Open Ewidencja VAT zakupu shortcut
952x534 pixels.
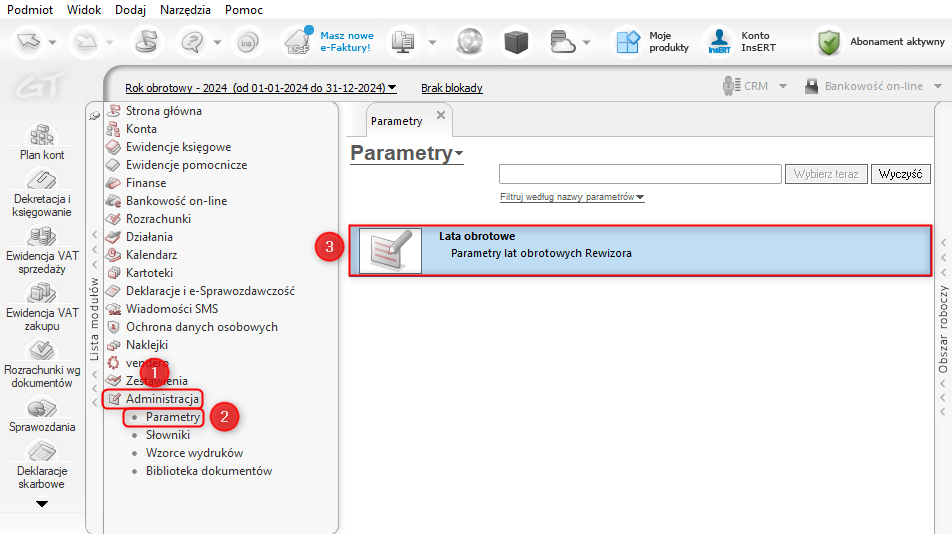tap(42, 307)
